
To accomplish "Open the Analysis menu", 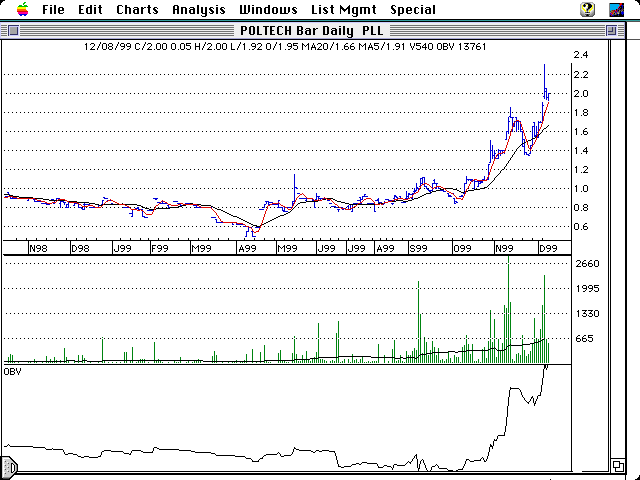I will (x=199, y=10).
